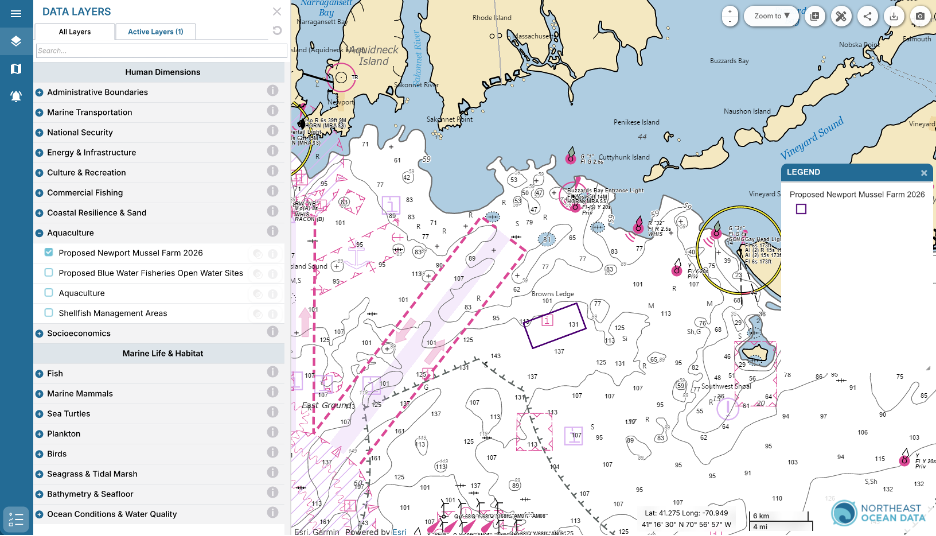Enable Proposed Blue Water Fisheries Open Water Sites

pos(49,273)
